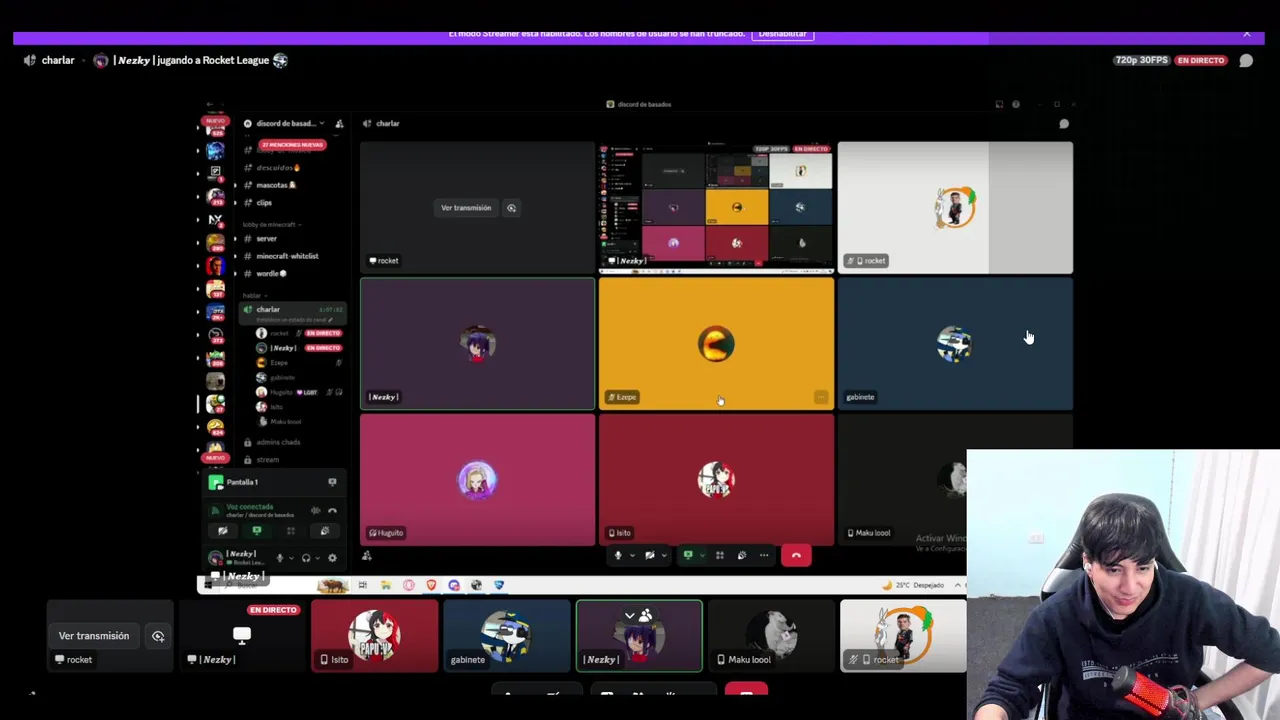
Task: Select lsito participant thumbnail in bottom strip
Action: 374,636
